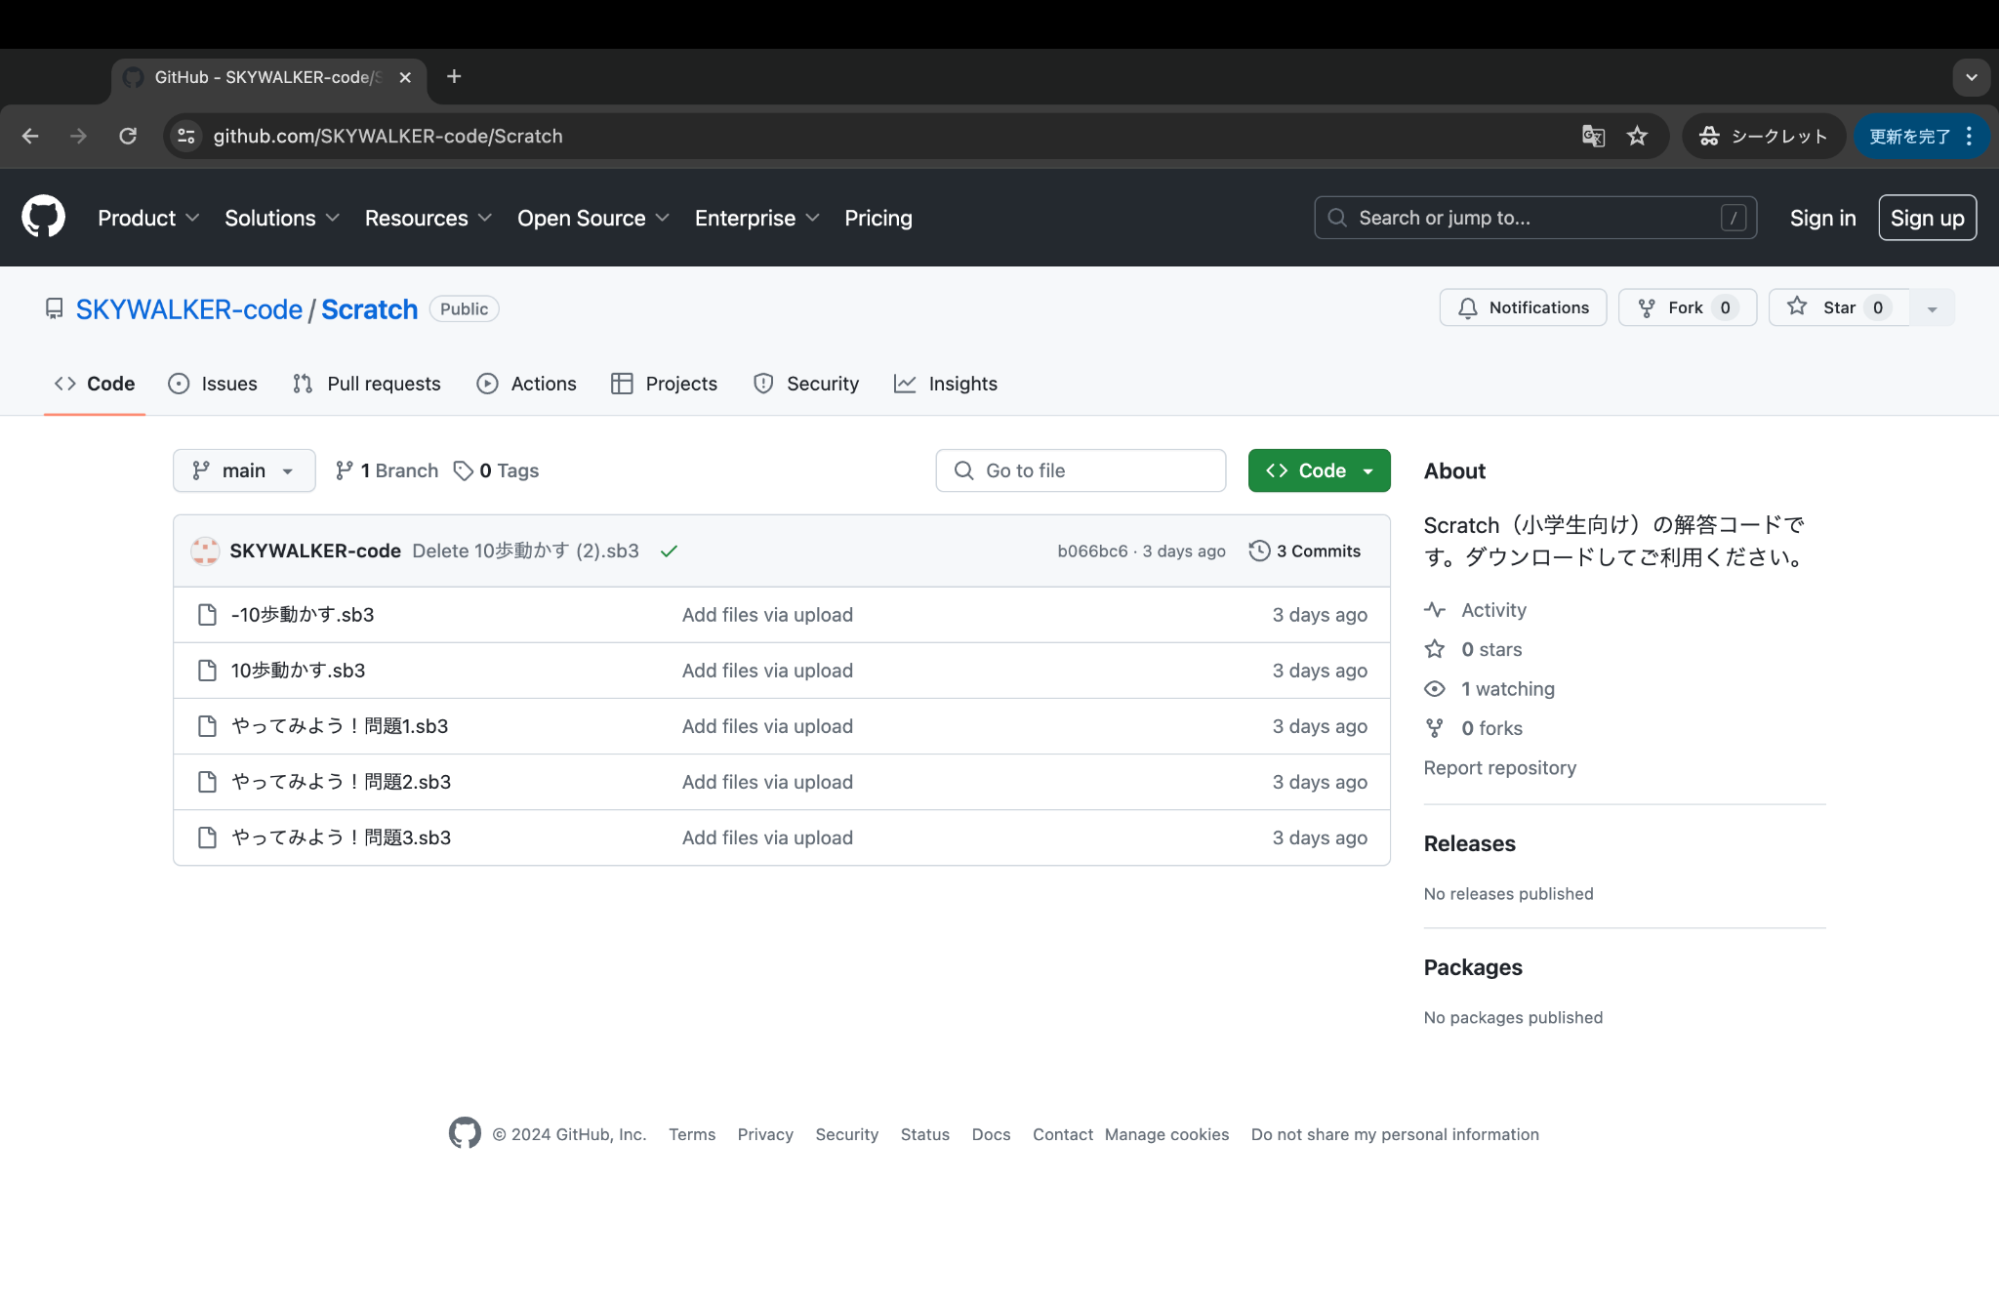The height and width of the screenshot is (1301, 1999).
Task: Click the browser address bar URL
Action: [x=388, y=136]
